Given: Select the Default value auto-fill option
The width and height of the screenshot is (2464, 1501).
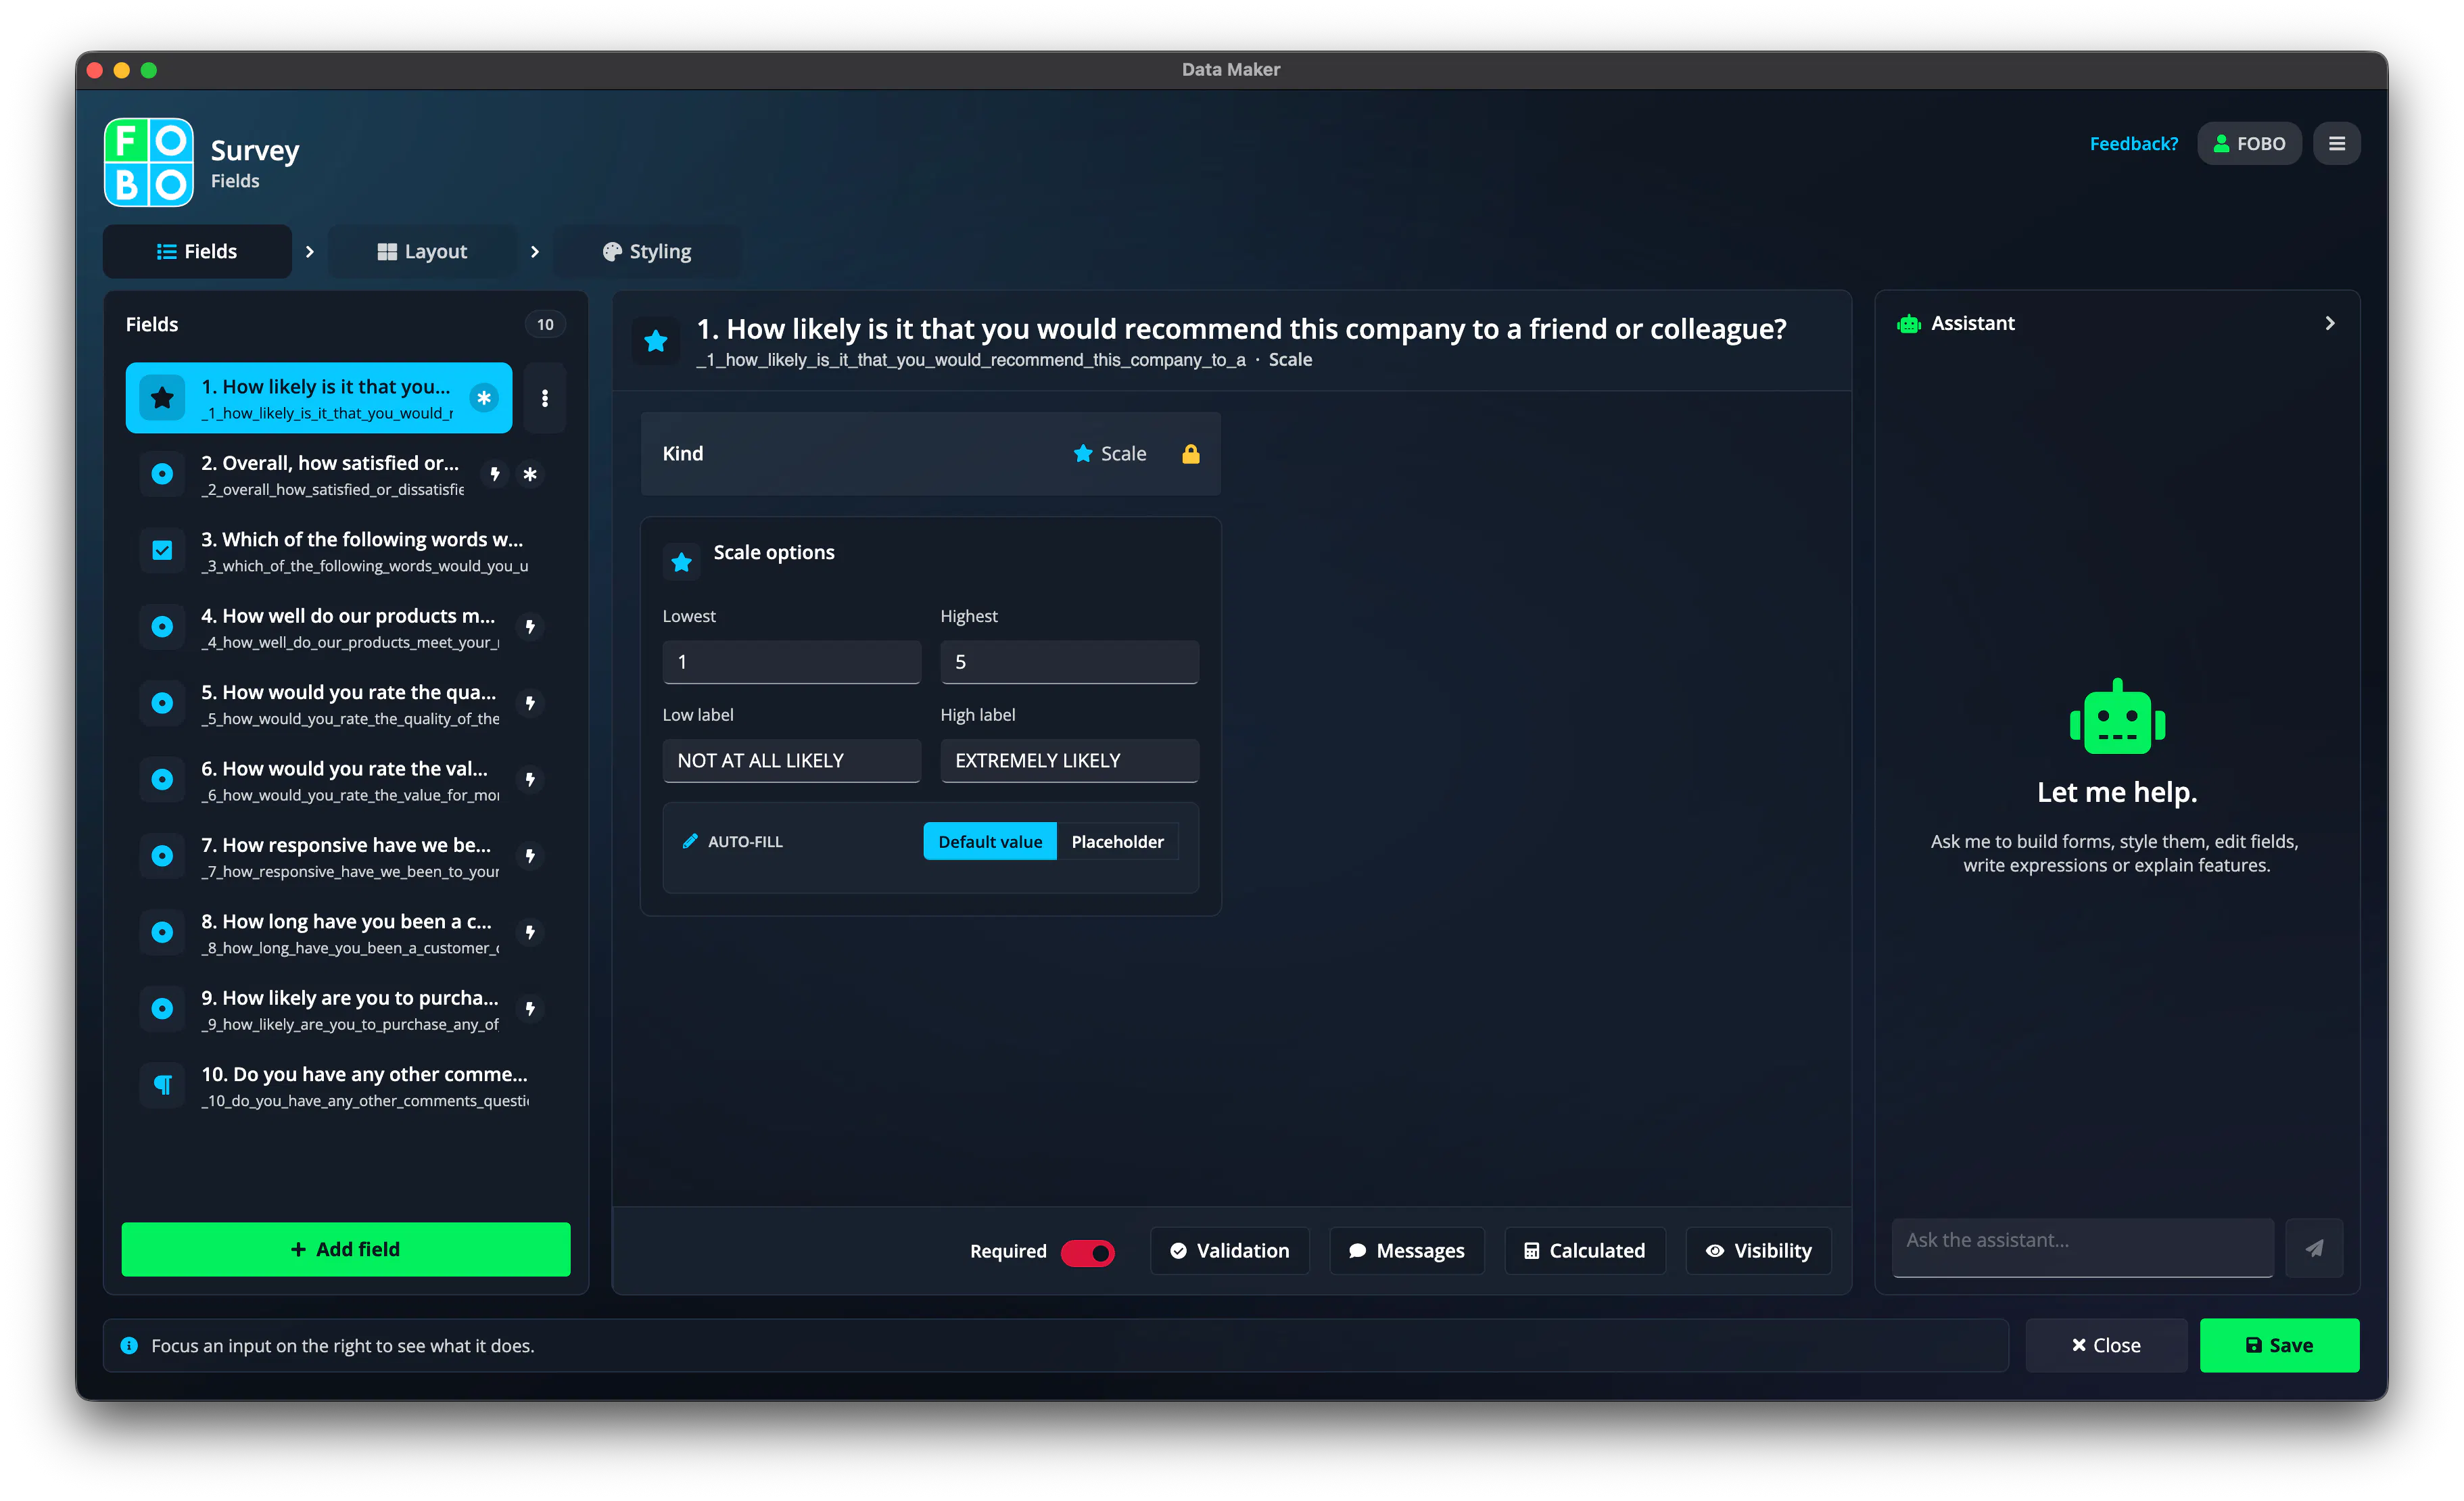Looking at the screenshot, I should (989, 842).
